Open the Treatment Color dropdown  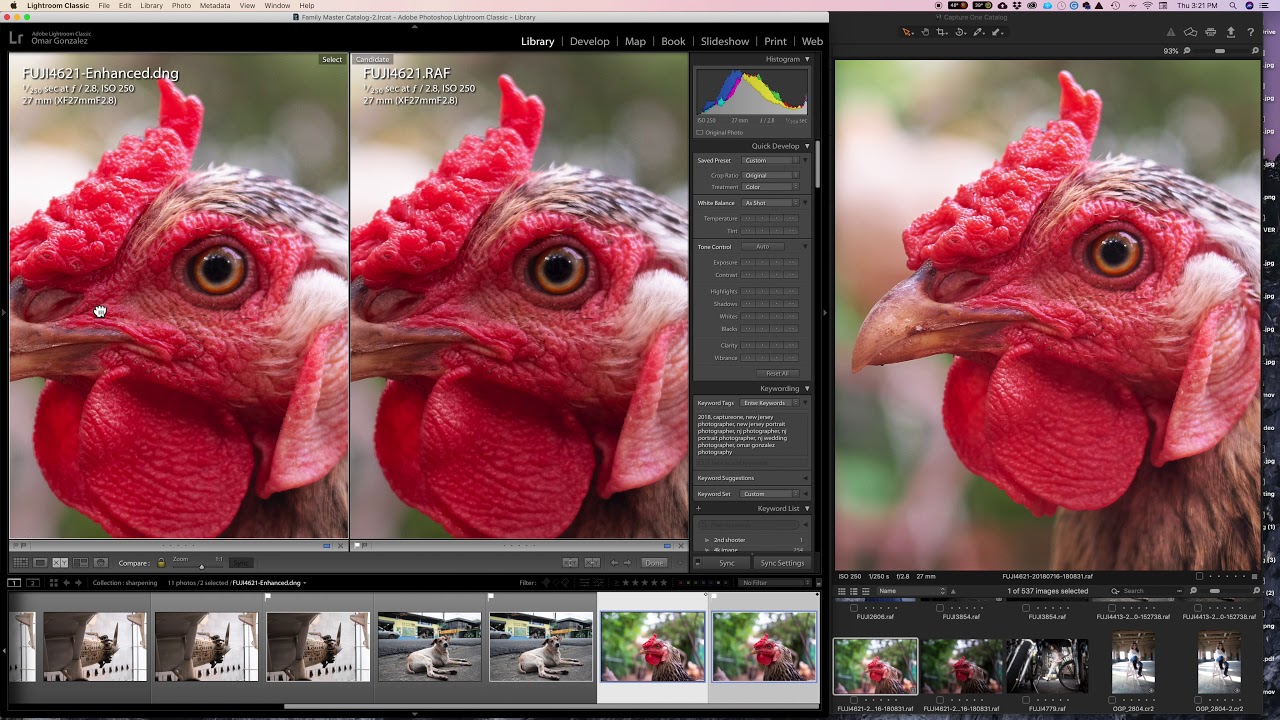click(770, 187)
